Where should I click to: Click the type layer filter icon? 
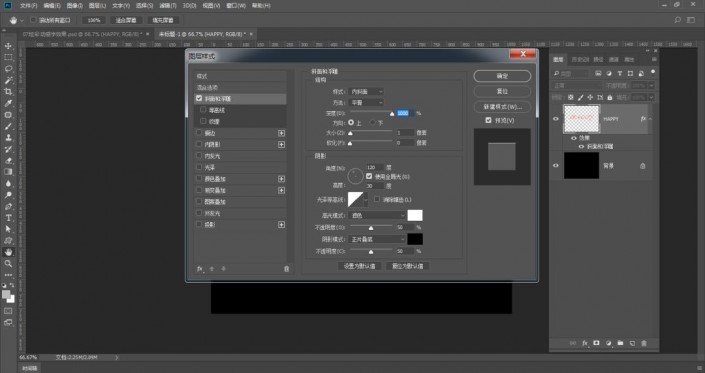pos(620,73)
